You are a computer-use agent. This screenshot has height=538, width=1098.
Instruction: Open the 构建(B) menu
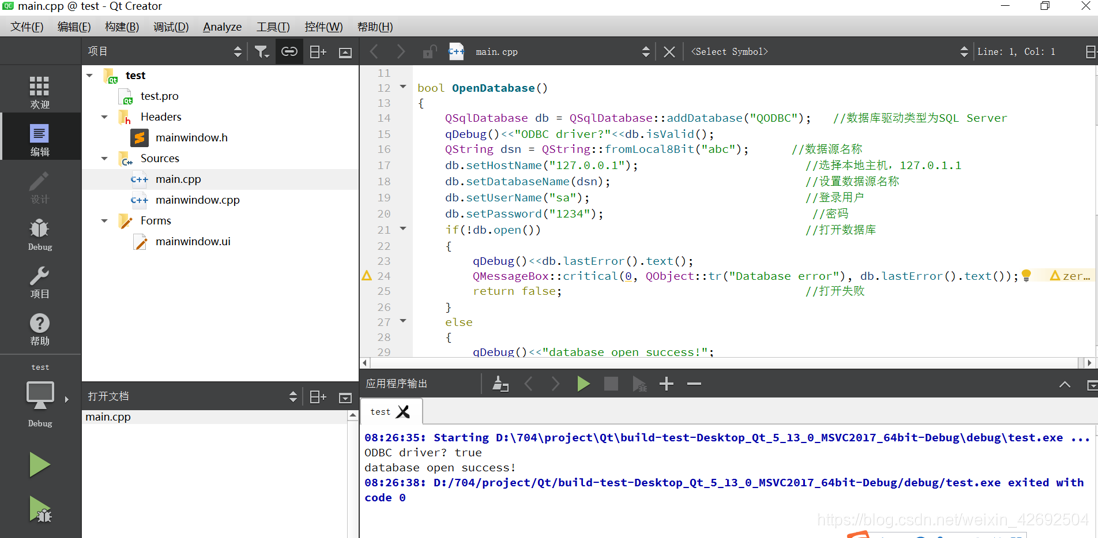pyautogui.click(x=122, y=27)
